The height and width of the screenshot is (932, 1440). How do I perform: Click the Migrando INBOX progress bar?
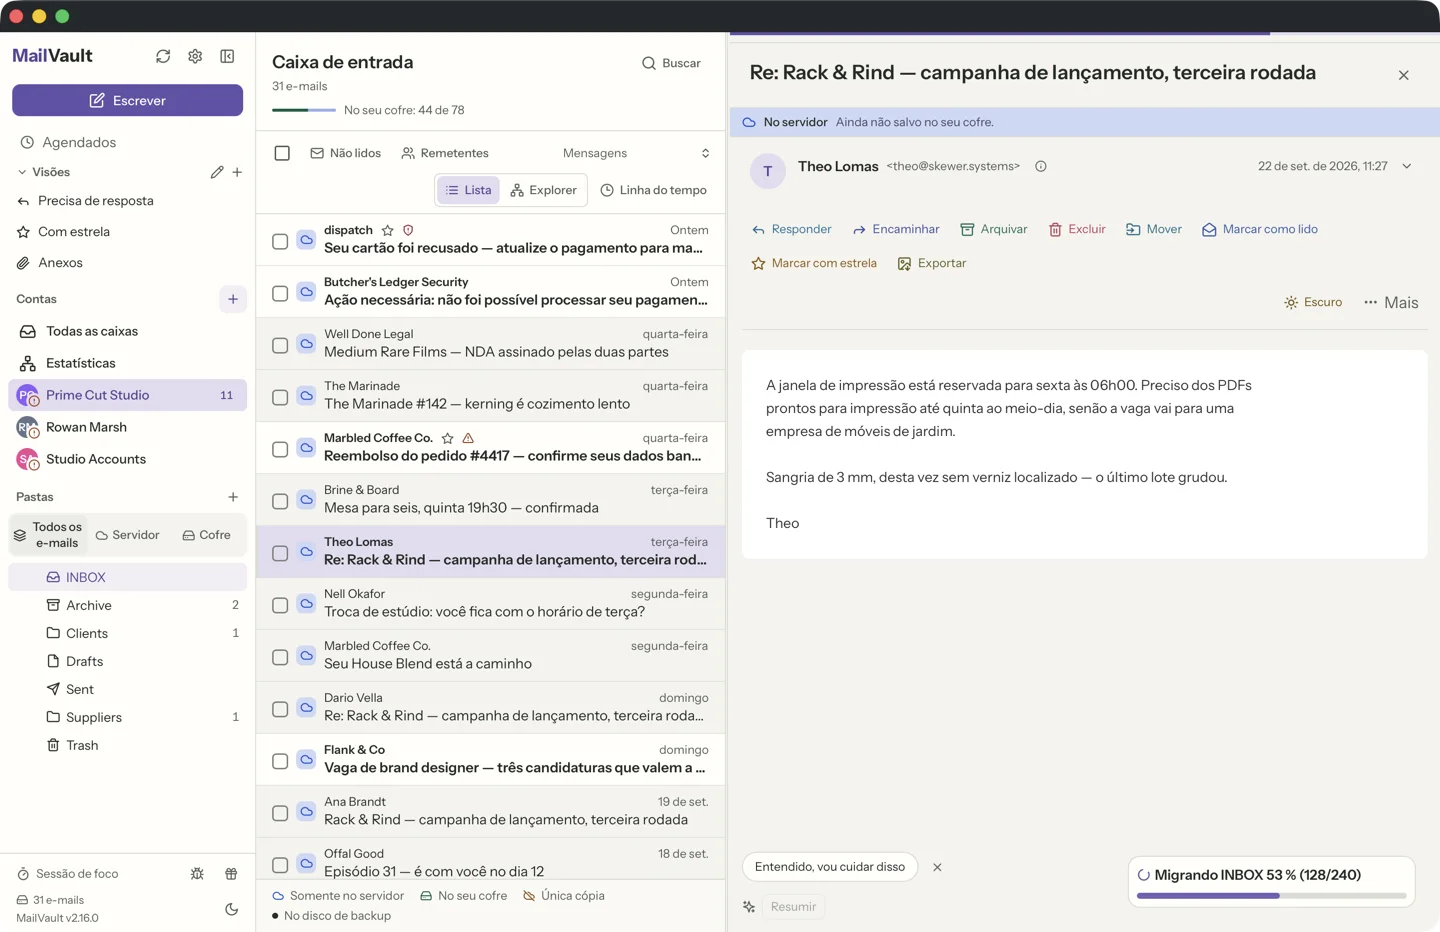click(1271, 896)
